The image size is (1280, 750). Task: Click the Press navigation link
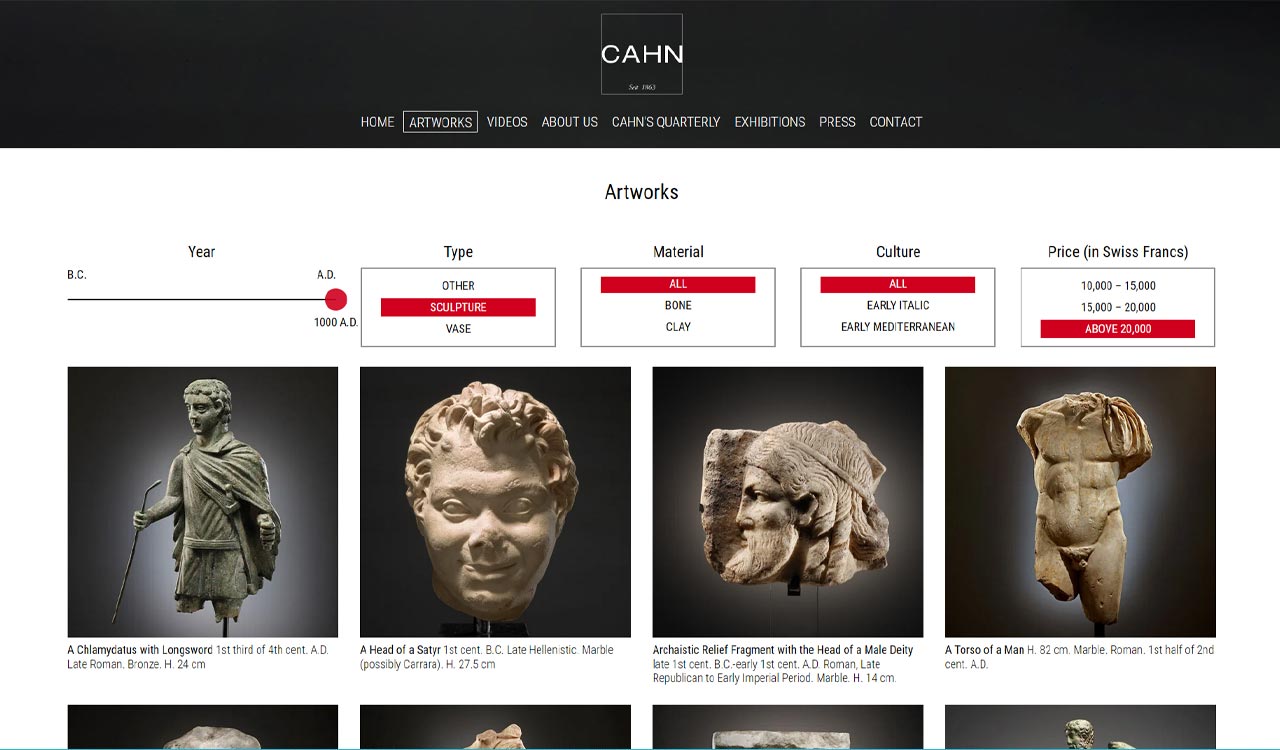837,122
